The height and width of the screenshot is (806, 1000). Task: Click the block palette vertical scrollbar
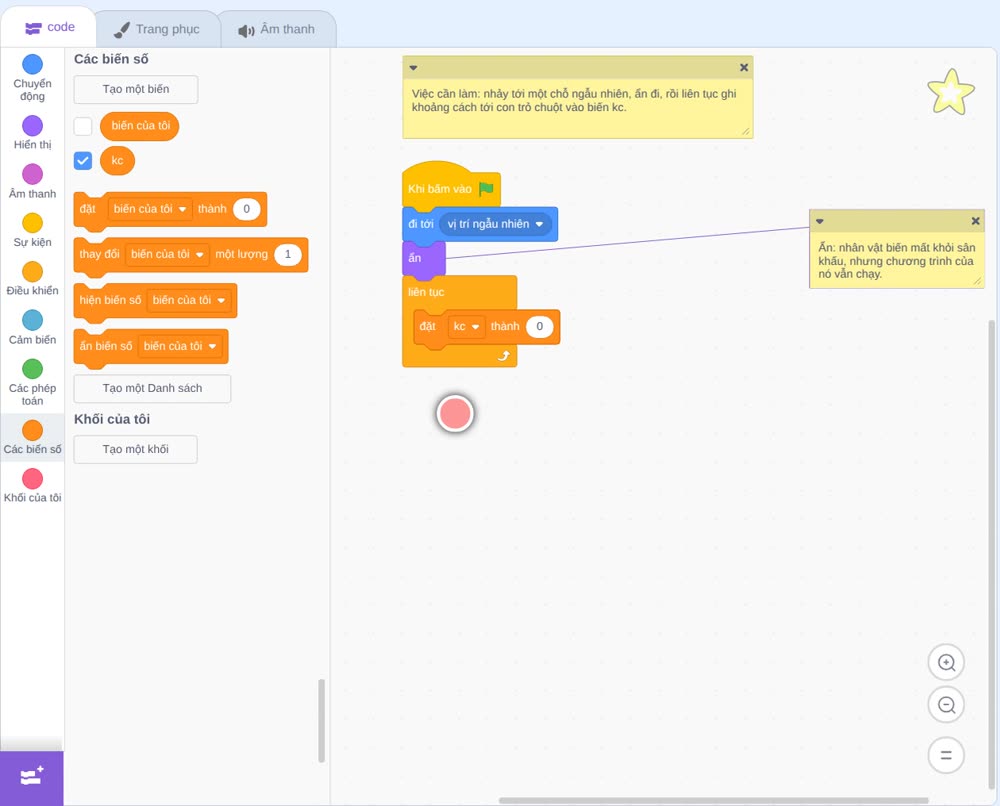(321, 721)
